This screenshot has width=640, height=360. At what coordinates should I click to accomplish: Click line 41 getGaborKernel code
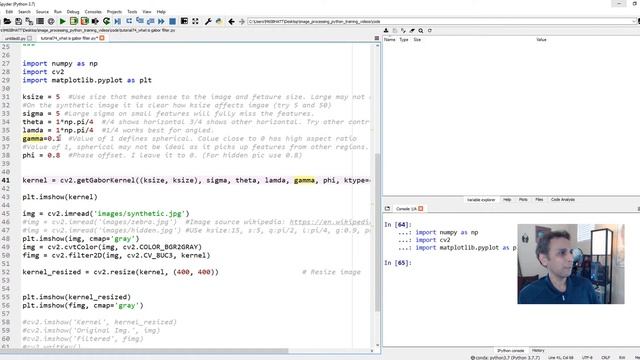[x=196, y=180]
